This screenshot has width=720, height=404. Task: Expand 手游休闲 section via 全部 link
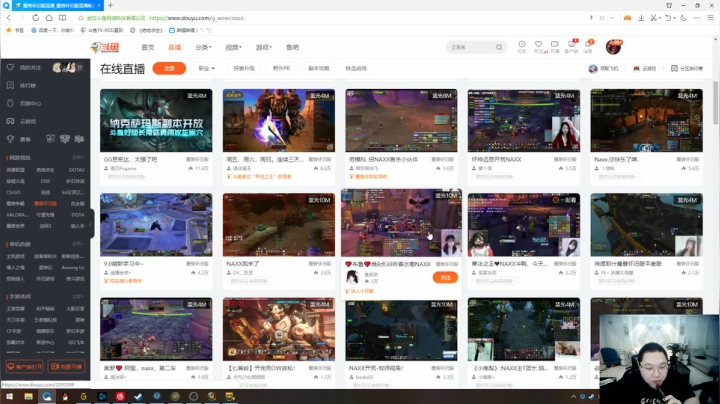(x=78, y=297)
